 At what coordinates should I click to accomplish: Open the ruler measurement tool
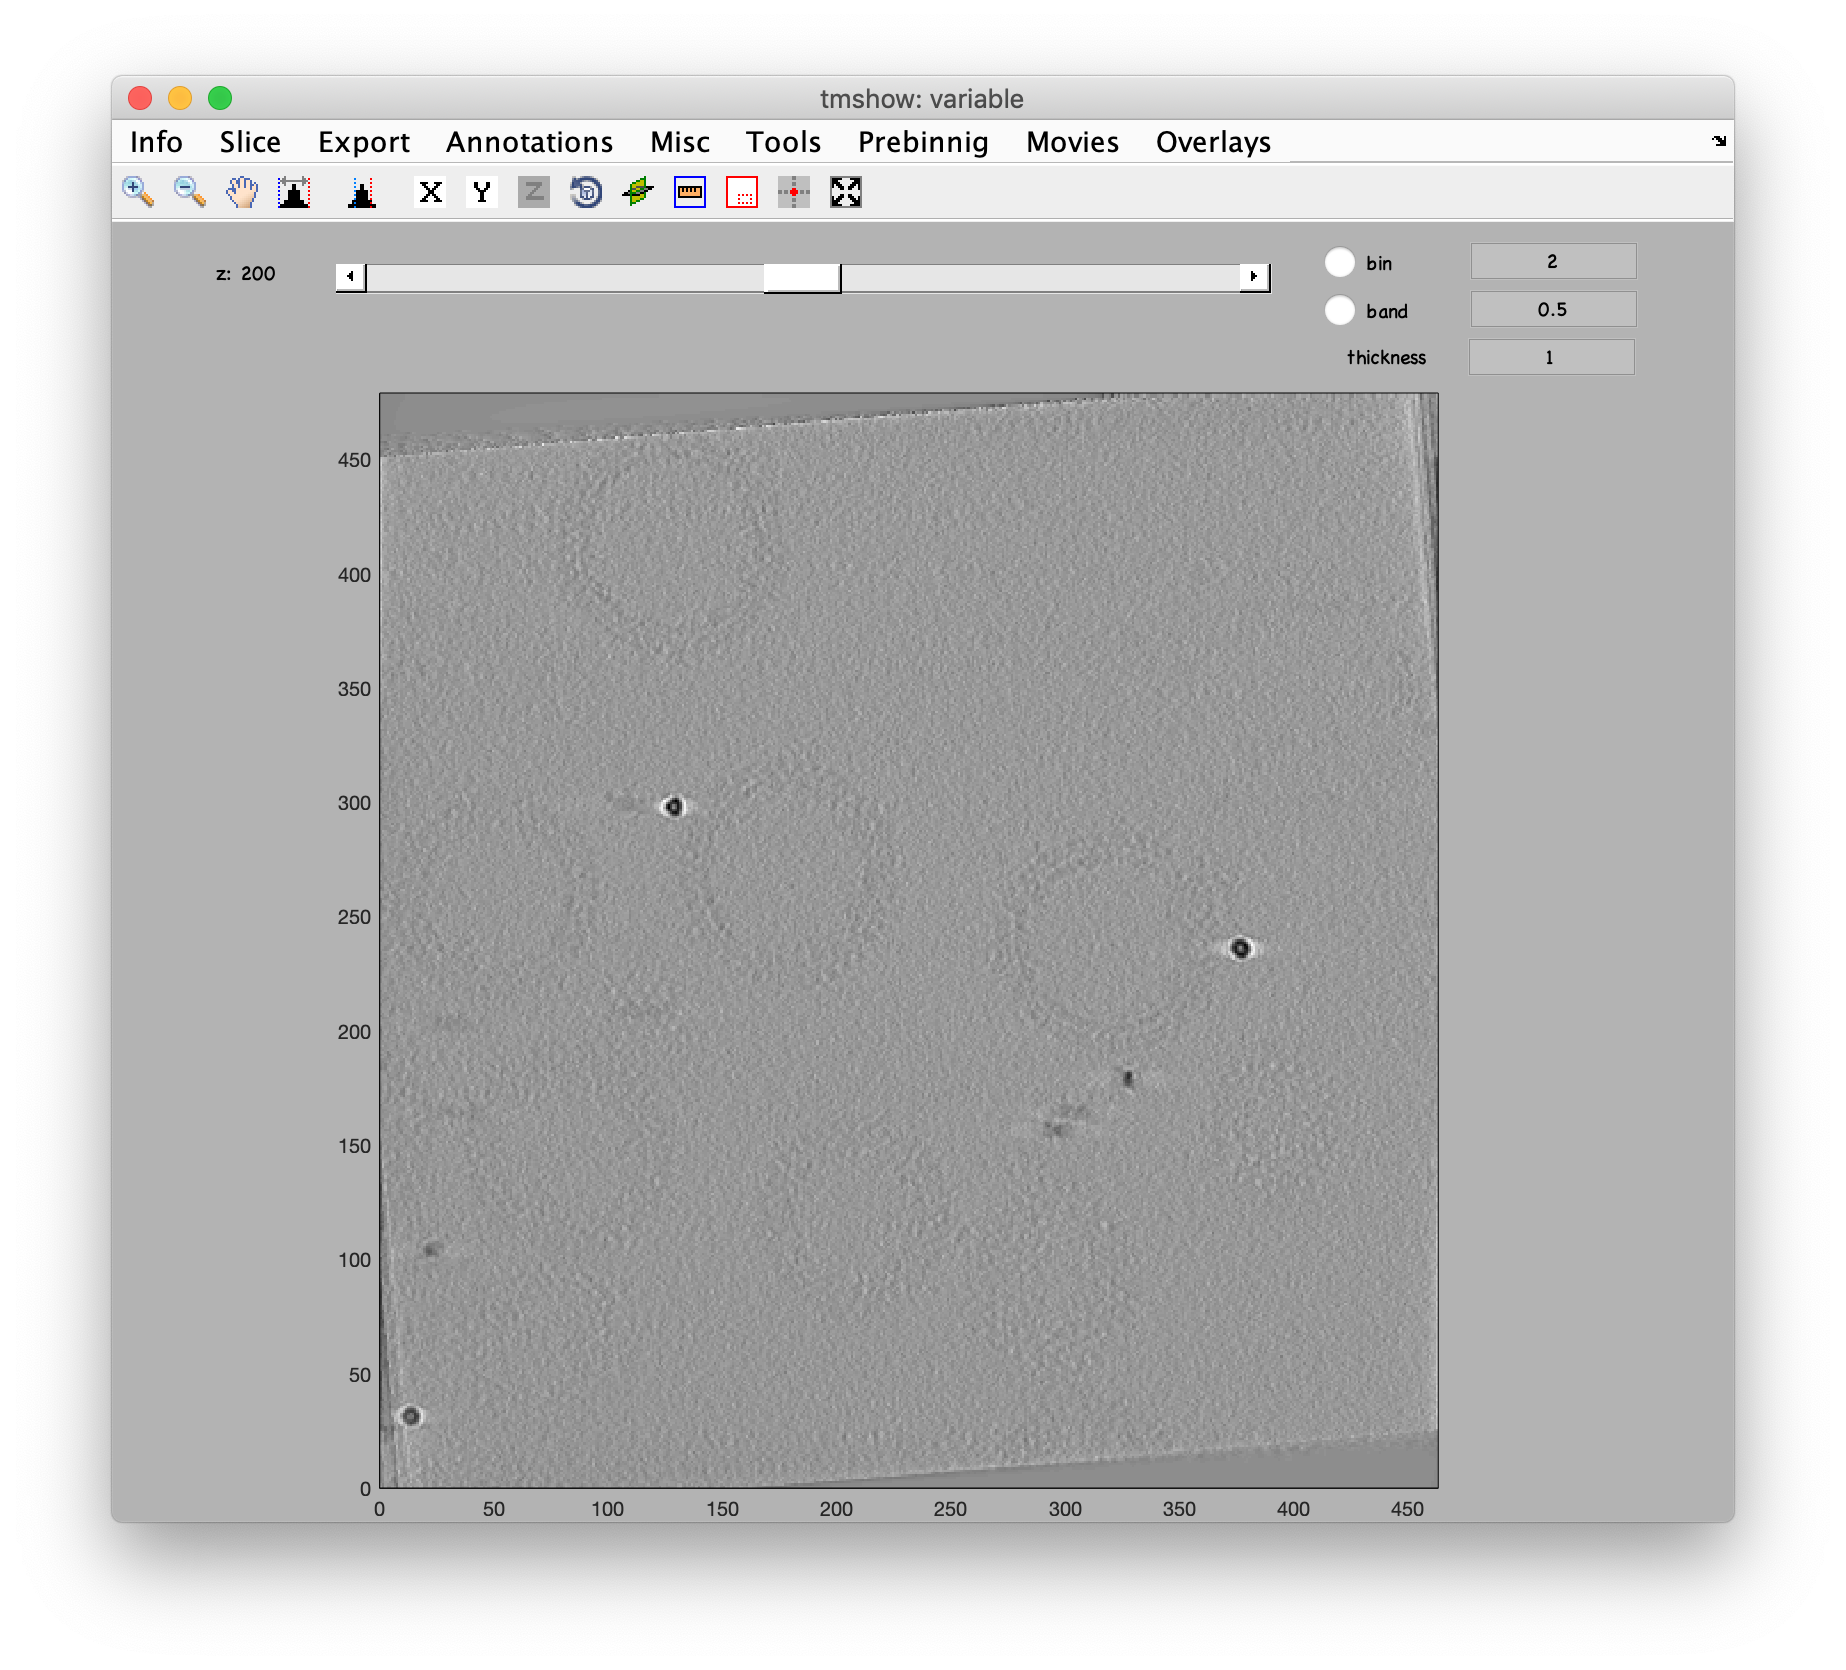[688, 192]
